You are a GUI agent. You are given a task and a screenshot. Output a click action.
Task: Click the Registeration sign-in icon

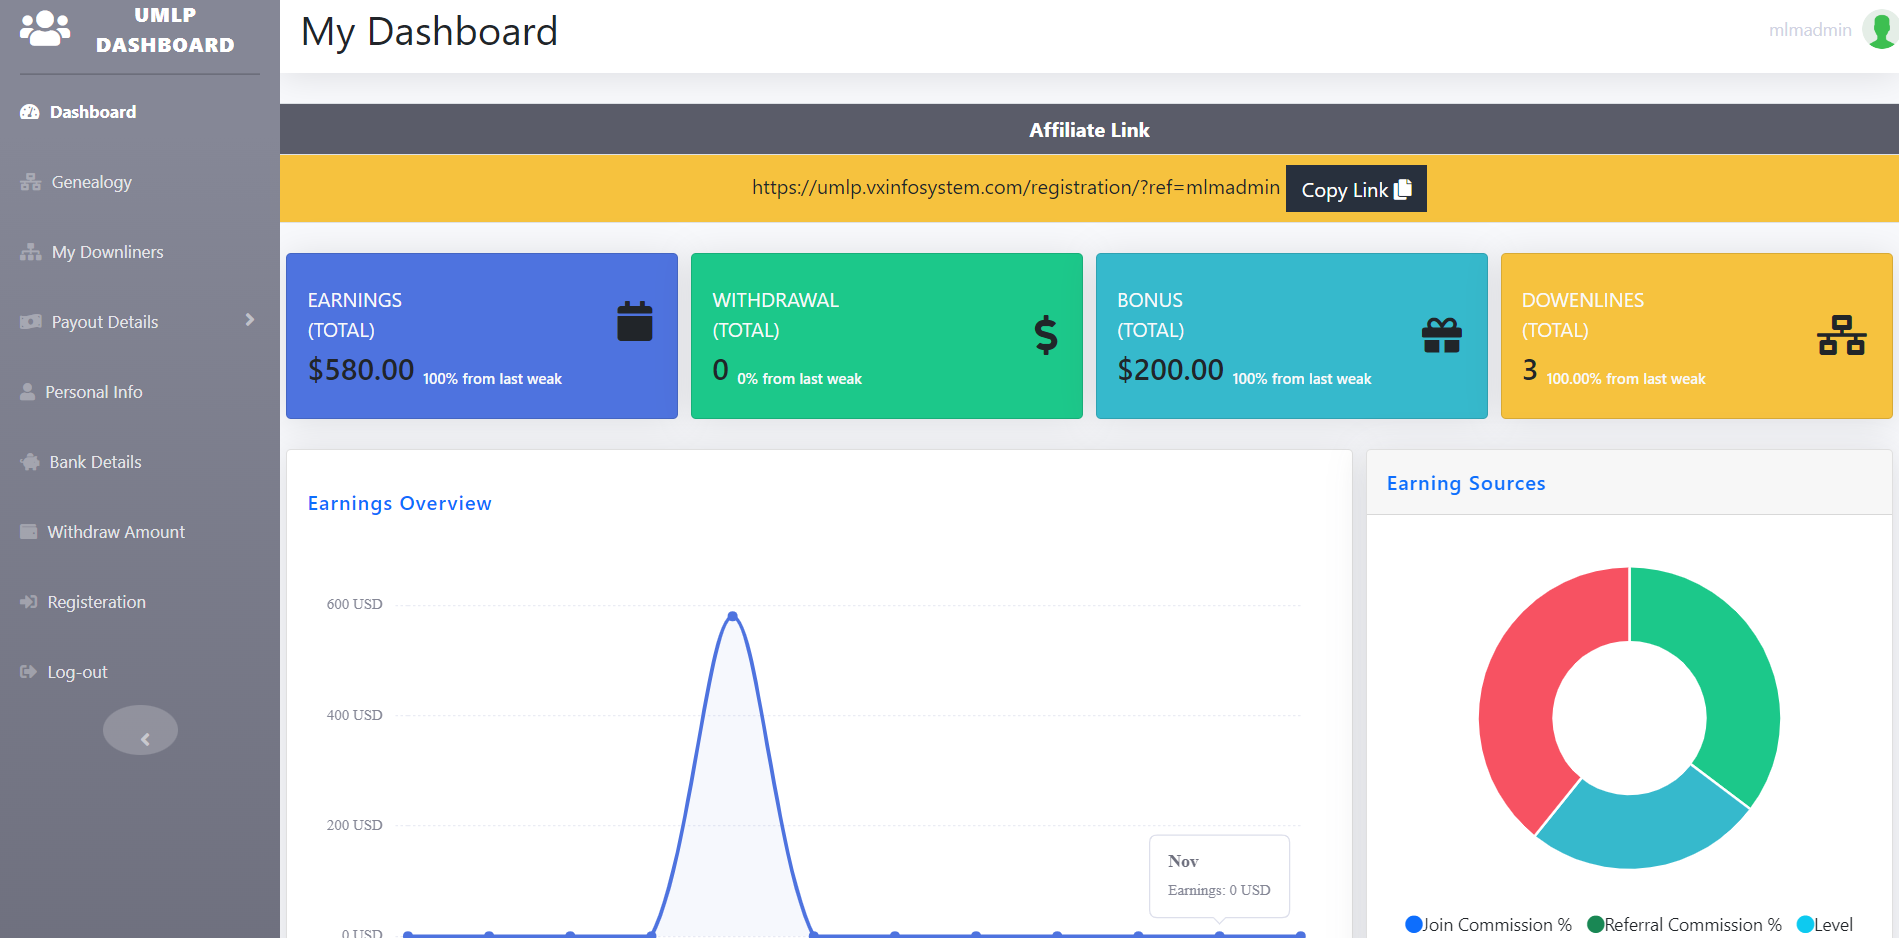pos(29,602)
